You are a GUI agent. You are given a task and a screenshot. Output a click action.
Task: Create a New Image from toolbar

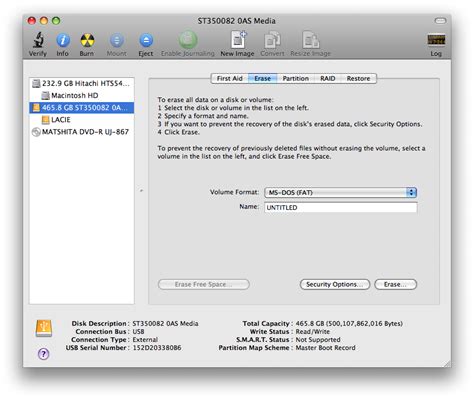238,40
